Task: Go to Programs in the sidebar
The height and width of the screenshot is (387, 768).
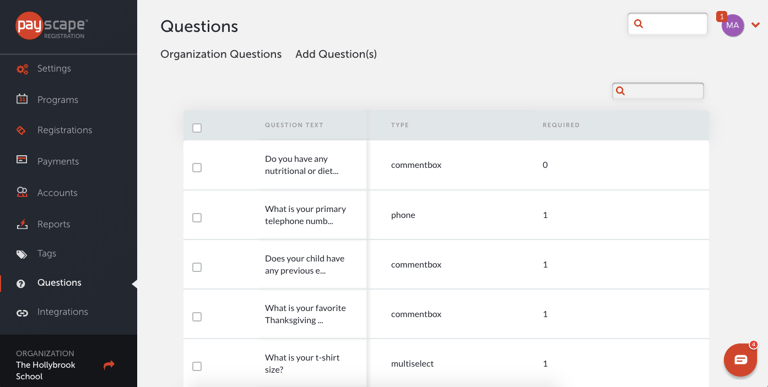Action: click(57, 99)
